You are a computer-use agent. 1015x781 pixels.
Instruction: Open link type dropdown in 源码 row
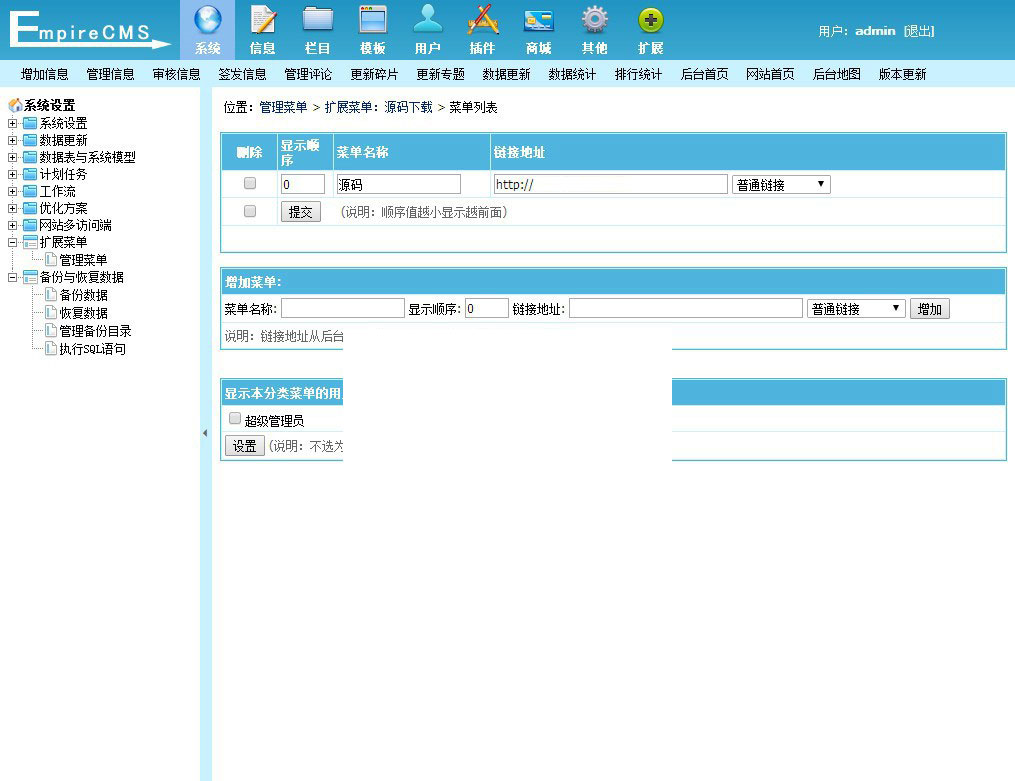tap(781, 185)
